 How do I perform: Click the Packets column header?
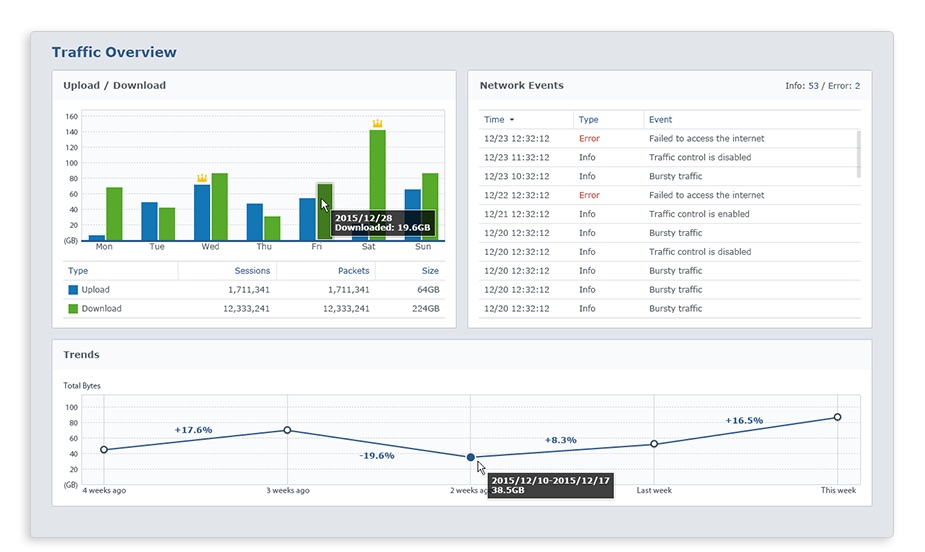353,271
